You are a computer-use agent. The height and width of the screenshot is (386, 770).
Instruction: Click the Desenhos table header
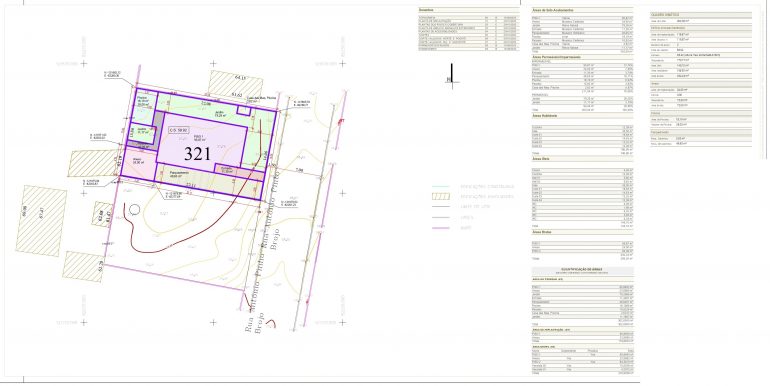[425, 9]
